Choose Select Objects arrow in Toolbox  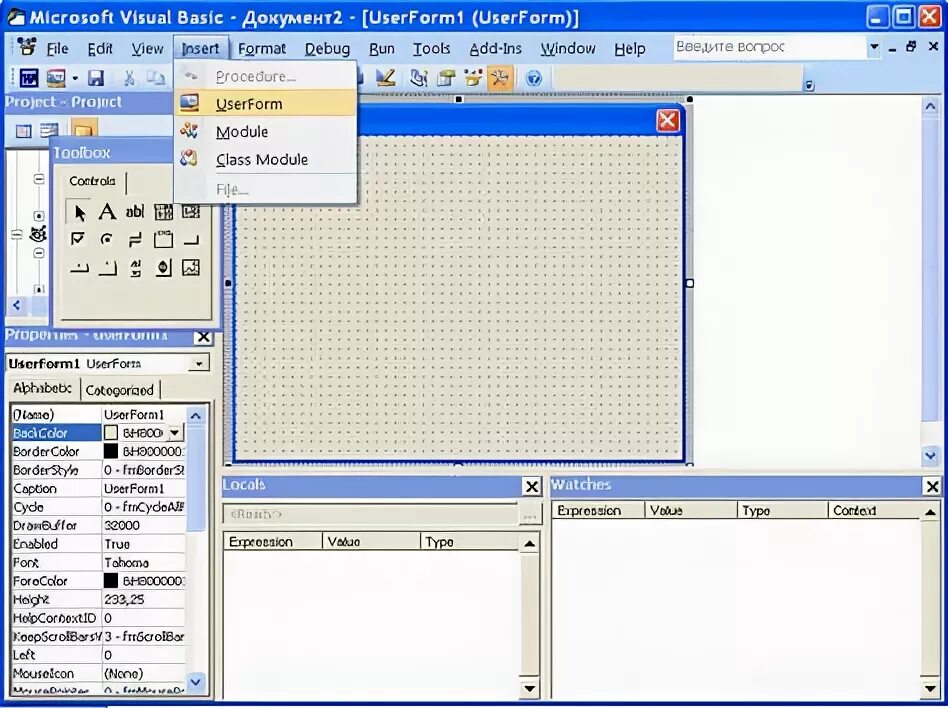pyautogui.click(x=79, y=212)
